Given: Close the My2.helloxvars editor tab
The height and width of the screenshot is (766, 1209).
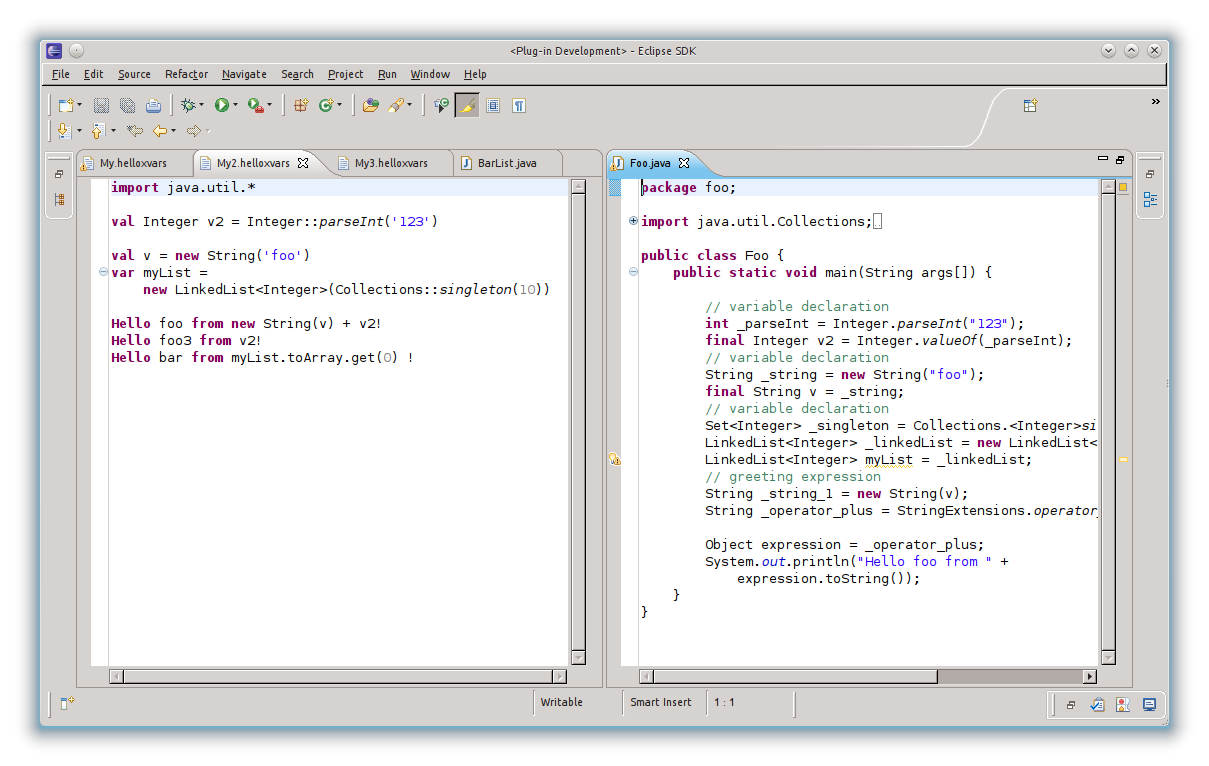Looking at the screenshot, I should [x=303, y=162].
